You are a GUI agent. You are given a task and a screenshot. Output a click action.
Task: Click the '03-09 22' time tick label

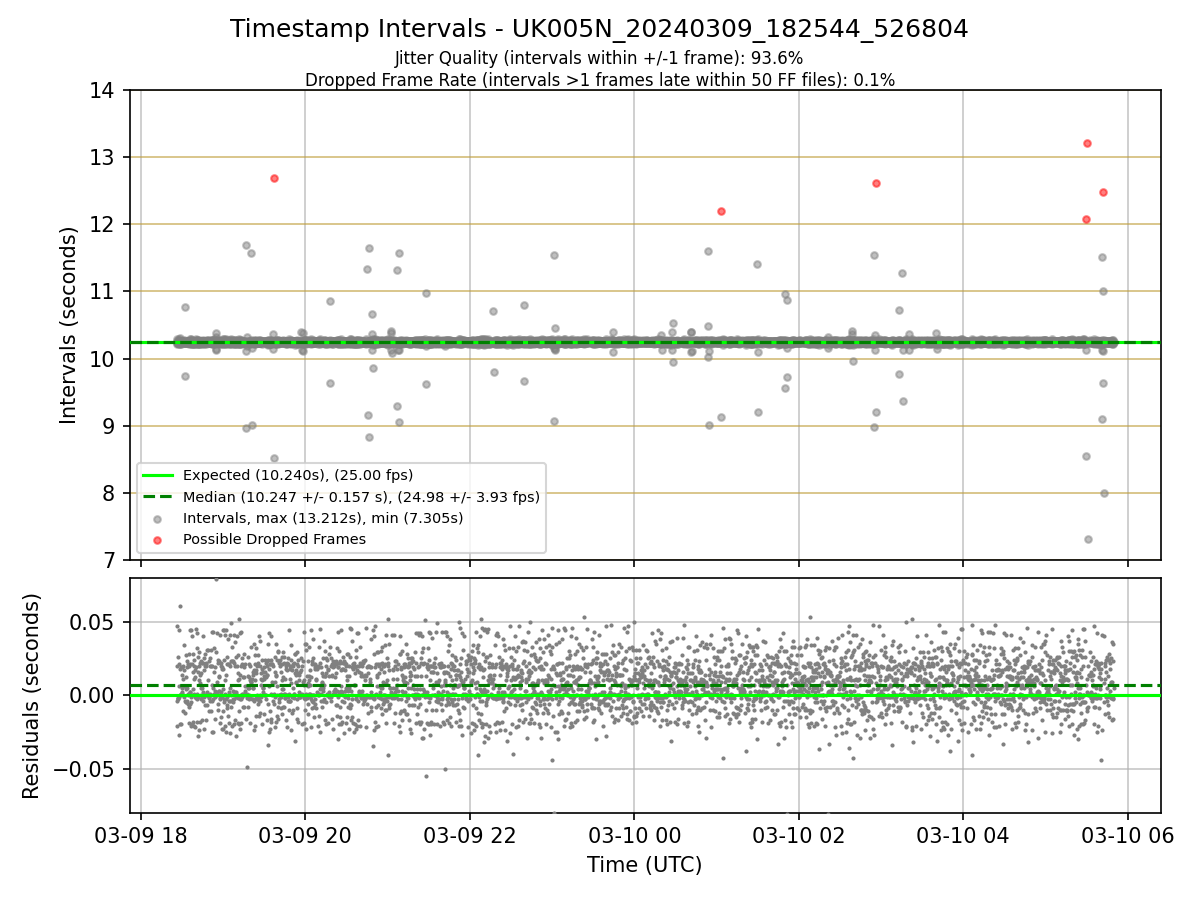point(470,834)
